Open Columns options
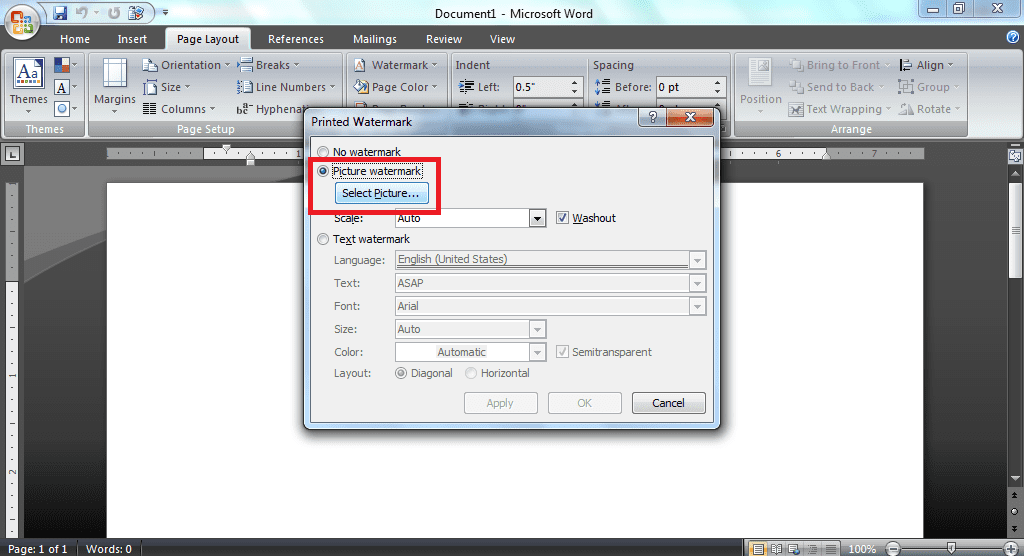The width and height of the screenshot is (1024, 556). point(179,108)
